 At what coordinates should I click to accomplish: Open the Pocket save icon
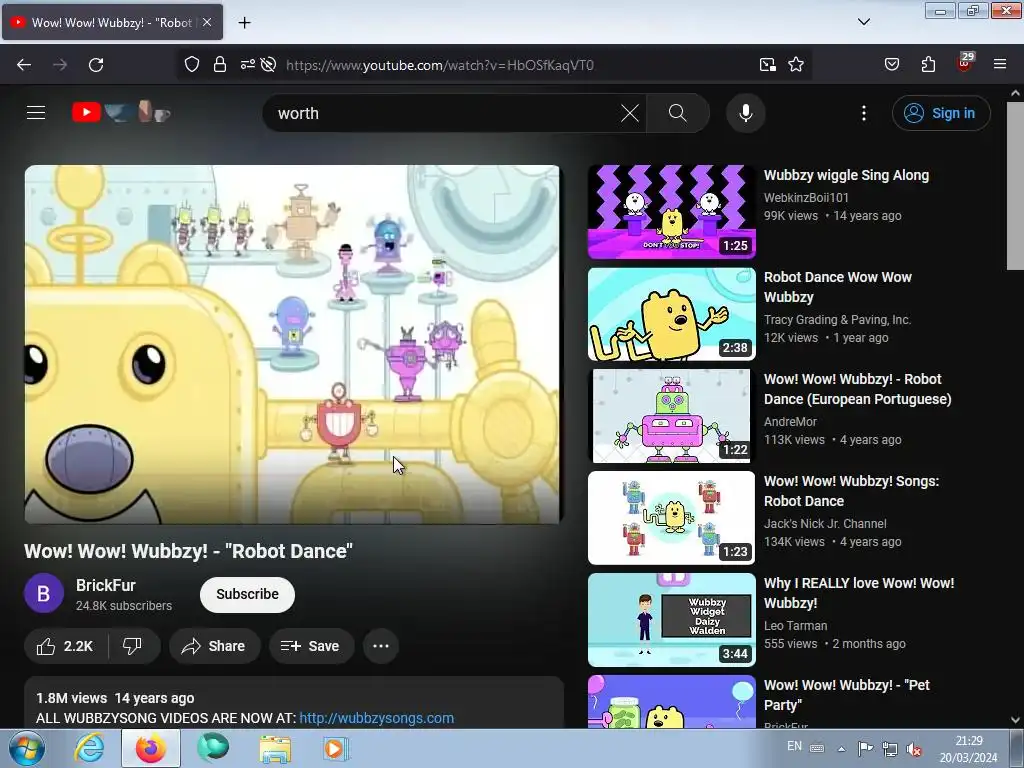pyautogui.click(x=891, y=65)
